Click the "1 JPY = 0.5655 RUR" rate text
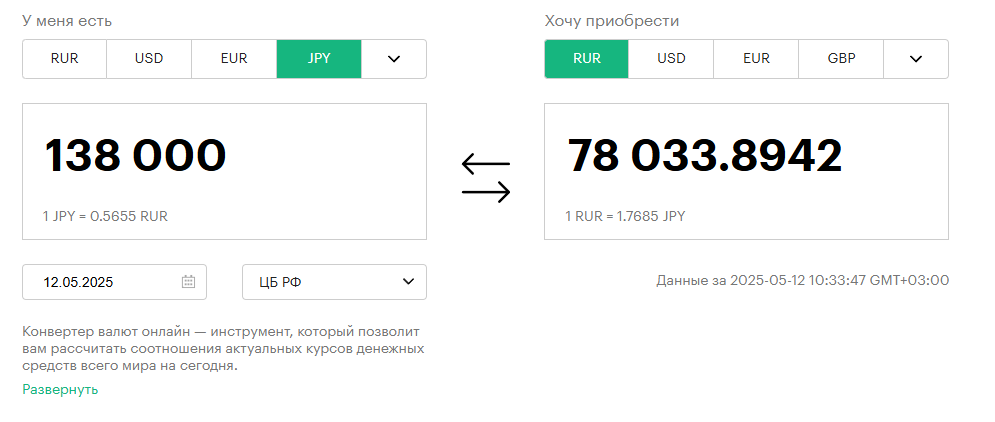 click(x=105, y=216)
